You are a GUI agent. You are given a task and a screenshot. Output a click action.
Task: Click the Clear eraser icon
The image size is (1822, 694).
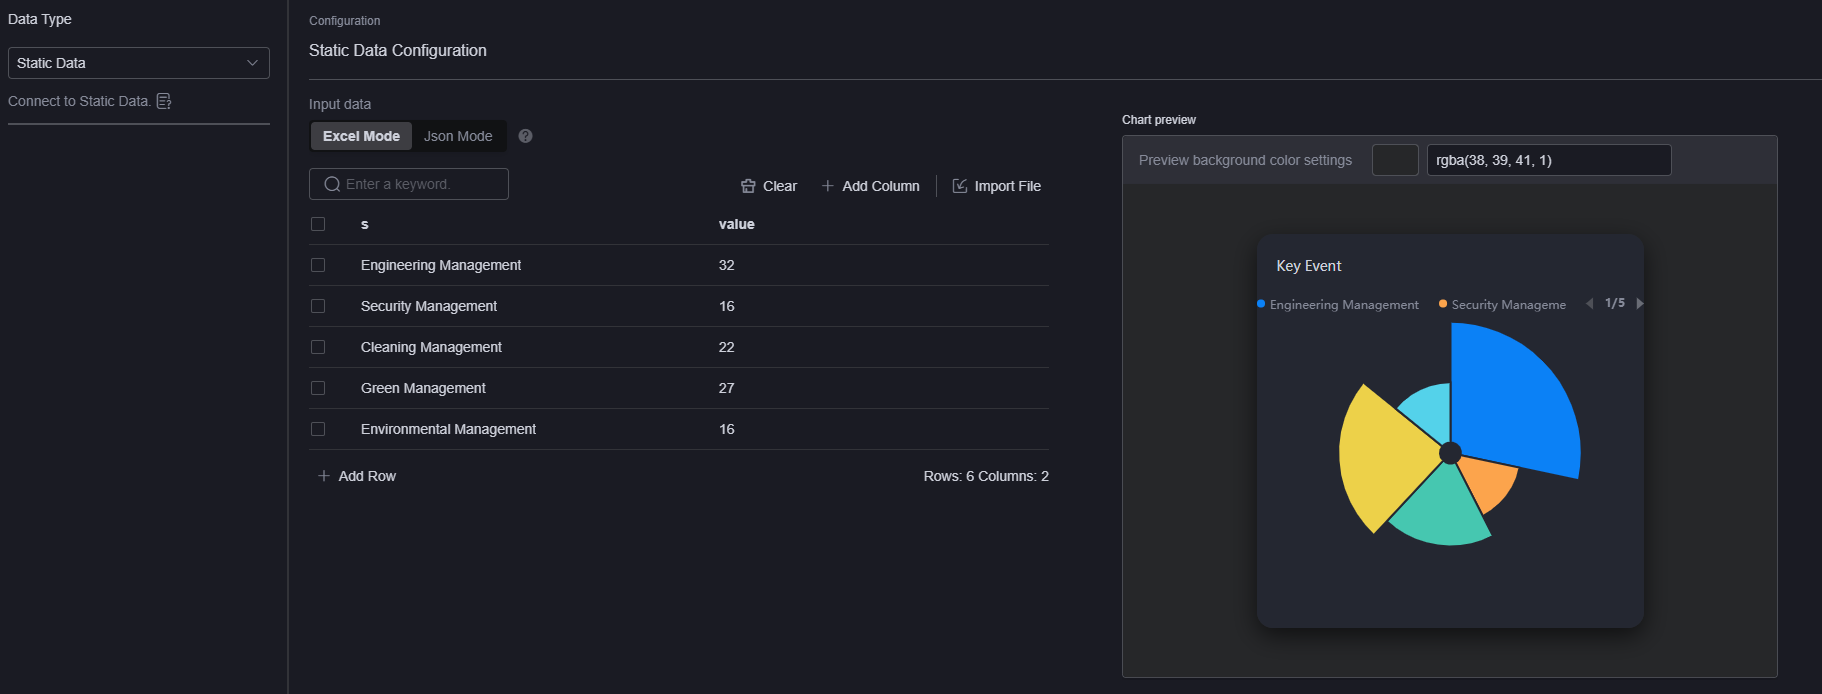[748, 186]
